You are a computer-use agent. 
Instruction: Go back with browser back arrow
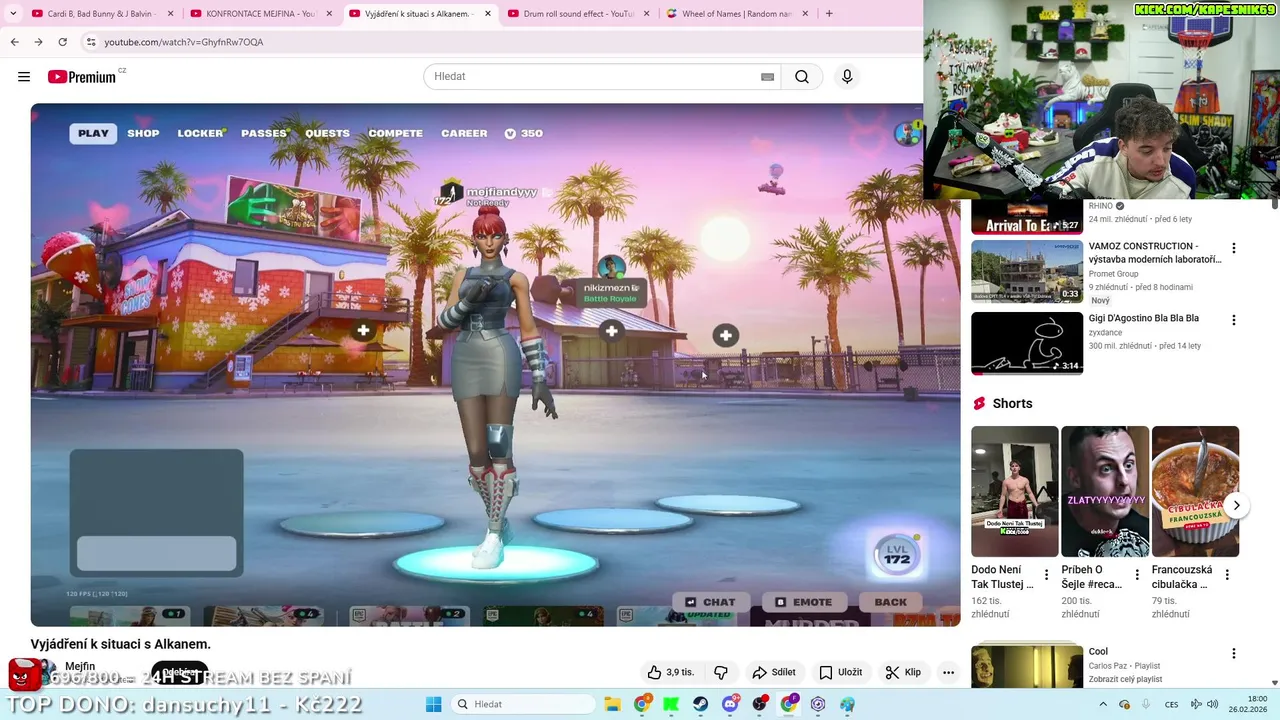click(x=14, y=42)
